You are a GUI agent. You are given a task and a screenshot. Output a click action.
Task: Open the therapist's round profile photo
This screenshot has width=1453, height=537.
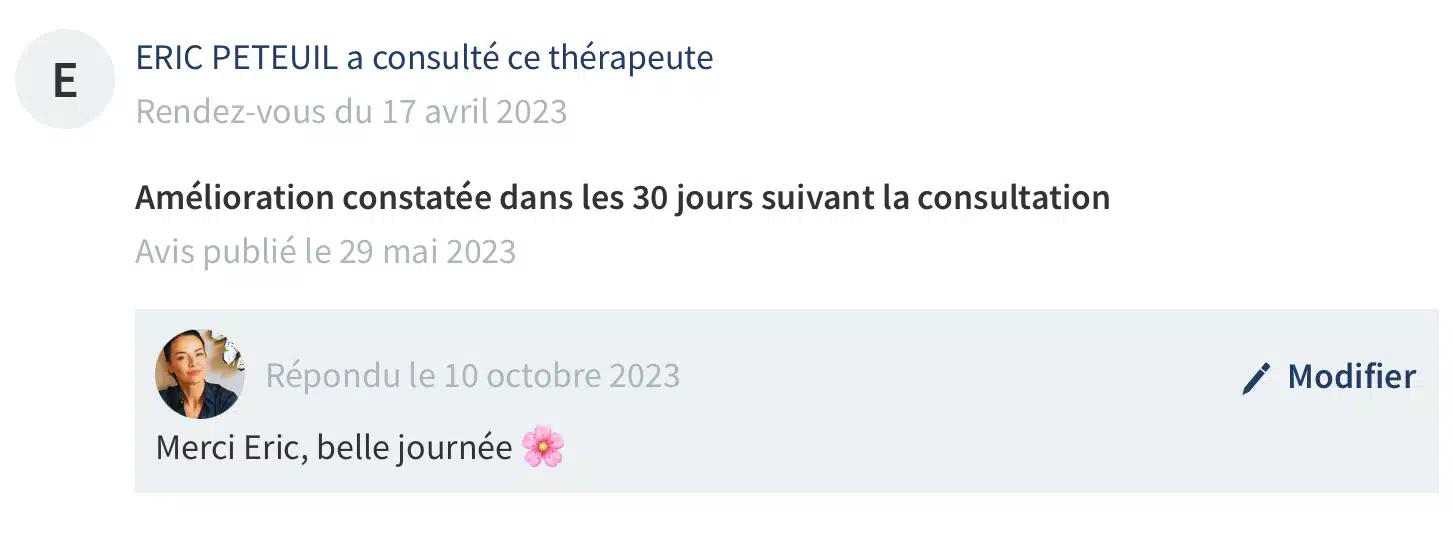(x=200, y=374)
